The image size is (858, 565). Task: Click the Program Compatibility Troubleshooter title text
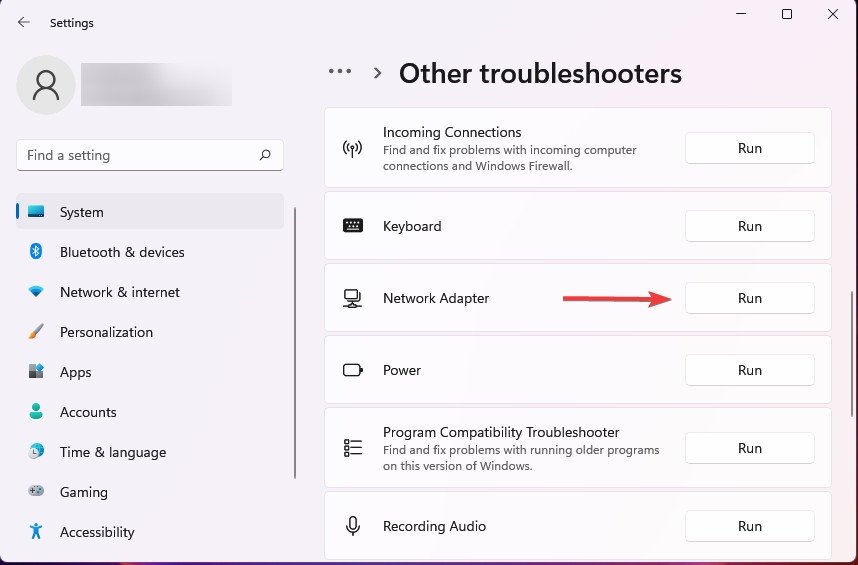(501, 432)
